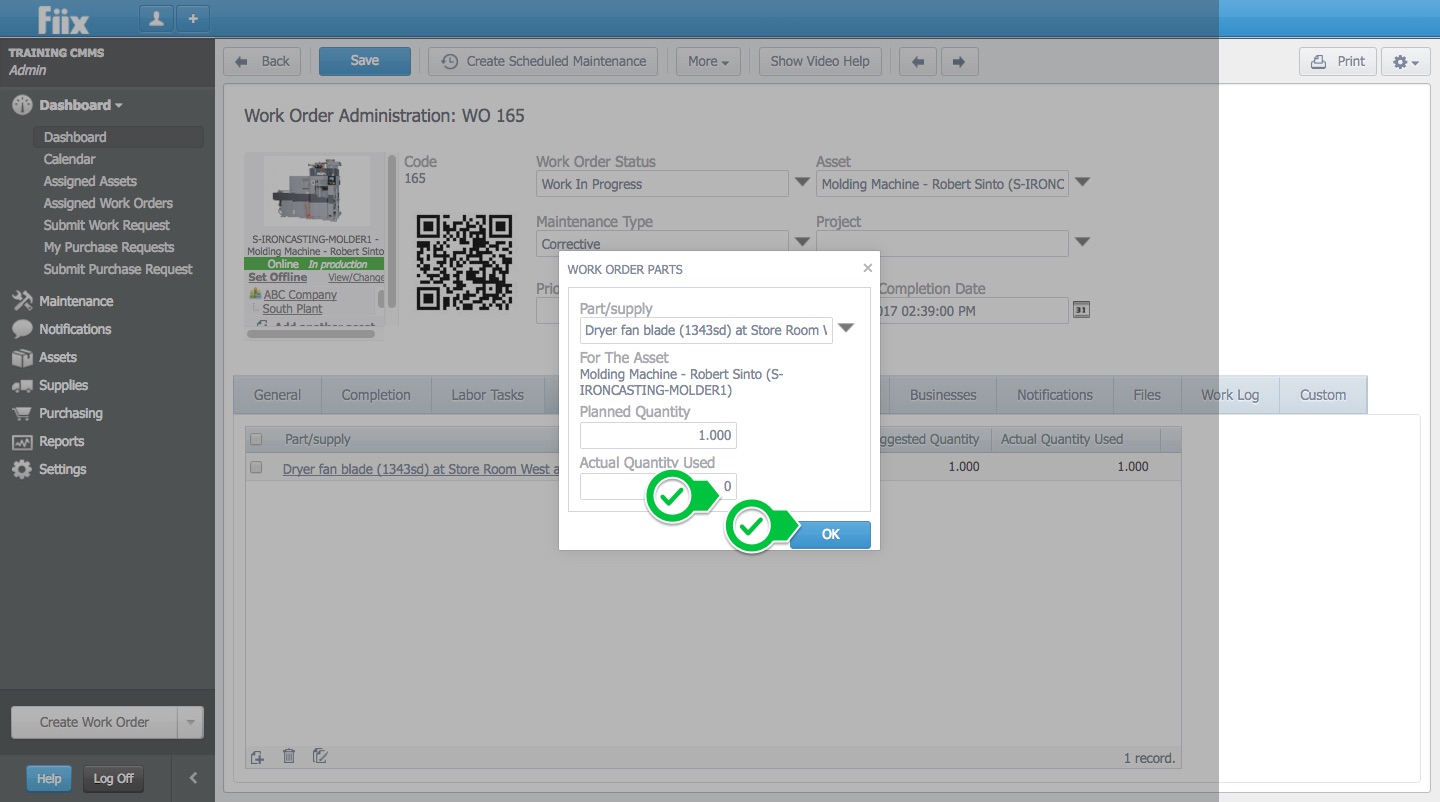This screenshot has width=1440, height=802.
Task: Click the Create Work Order button
Action: point(94,722)
